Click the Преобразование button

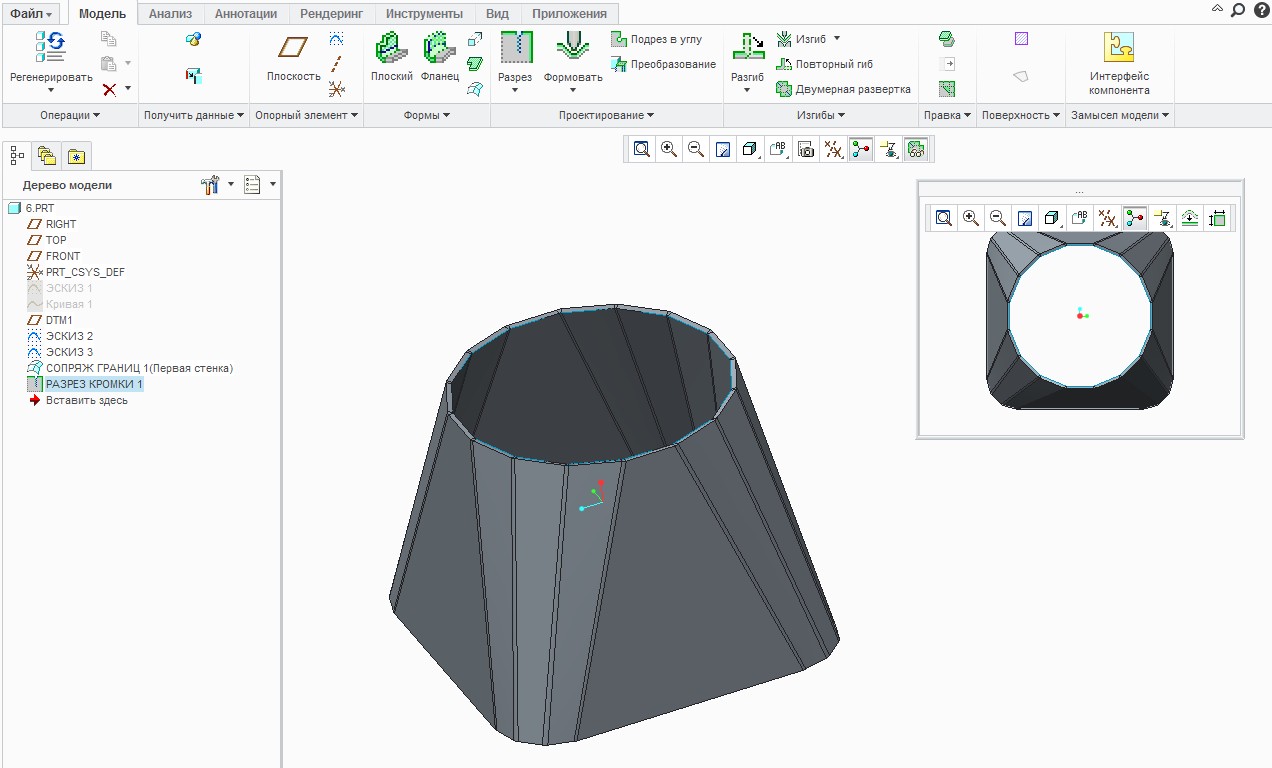[x=663, y=64]
